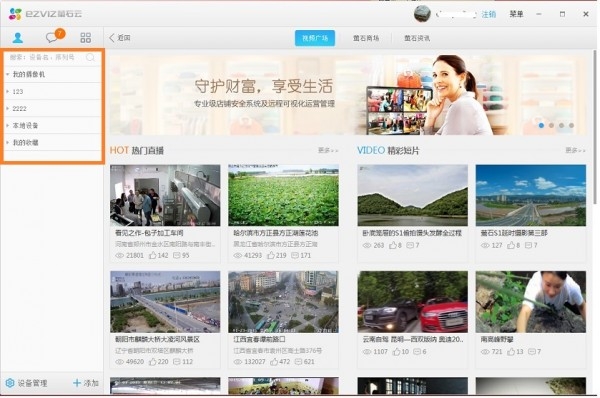600x398 pixels.
Task: Select the third banner carousel dot
Action: point(561,125)
